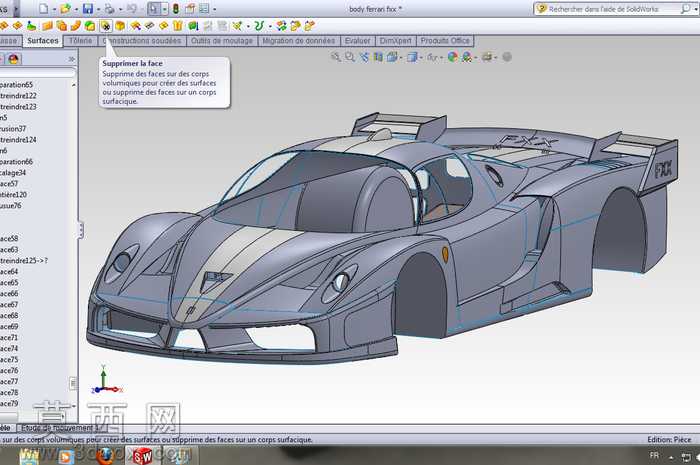Expand the feature panel with chevron arrows
The width and height of the screenshot is (700, 465).
coord(71,59)
